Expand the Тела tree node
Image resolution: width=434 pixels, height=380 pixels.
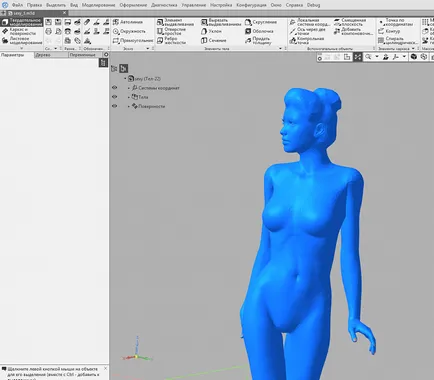pos(129,97)
